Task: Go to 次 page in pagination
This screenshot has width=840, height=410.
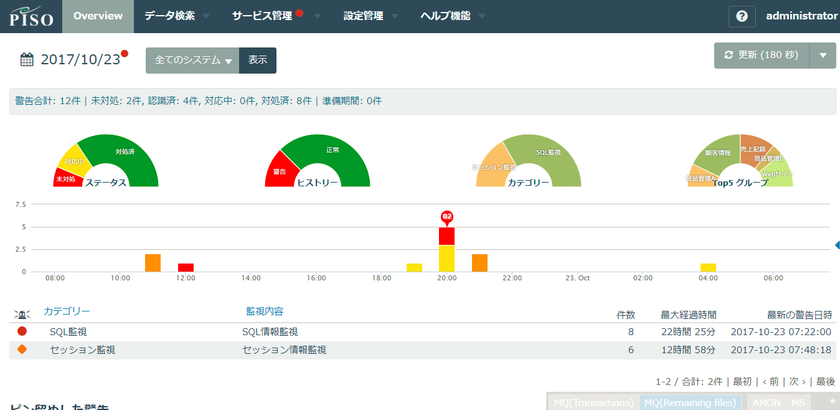Action: 794,381
